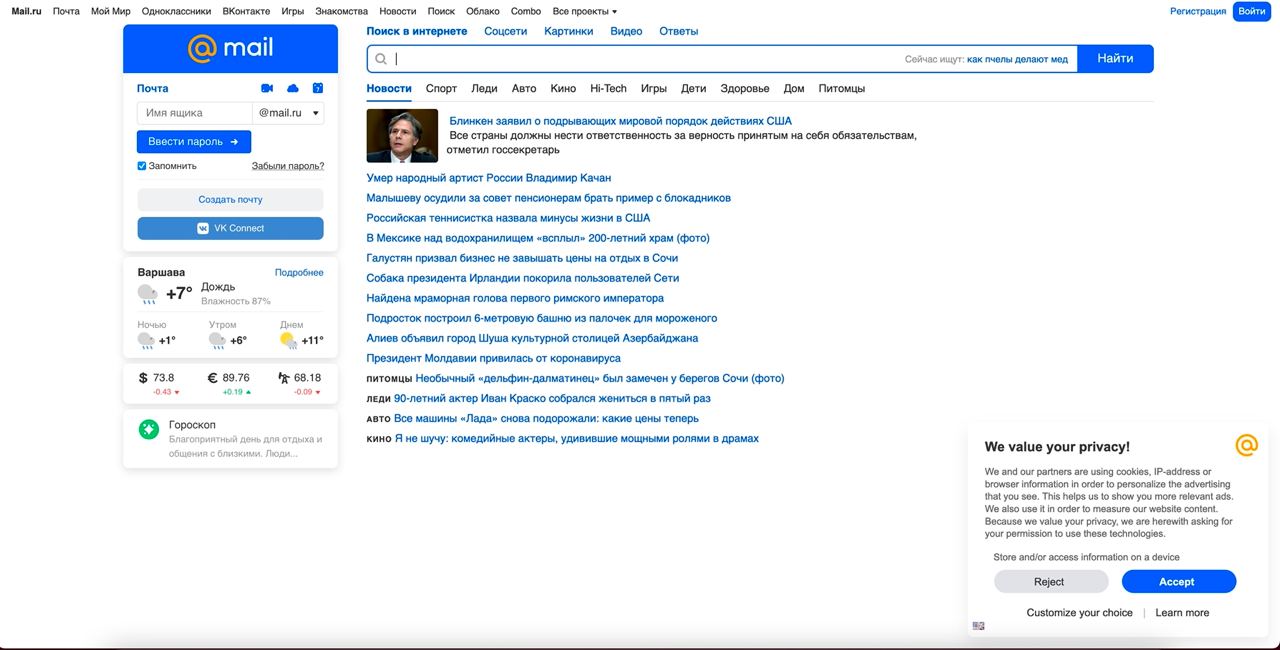Switch to the Спорт news tab
This screenshot has width=1280, height=650.
point(441,88)
